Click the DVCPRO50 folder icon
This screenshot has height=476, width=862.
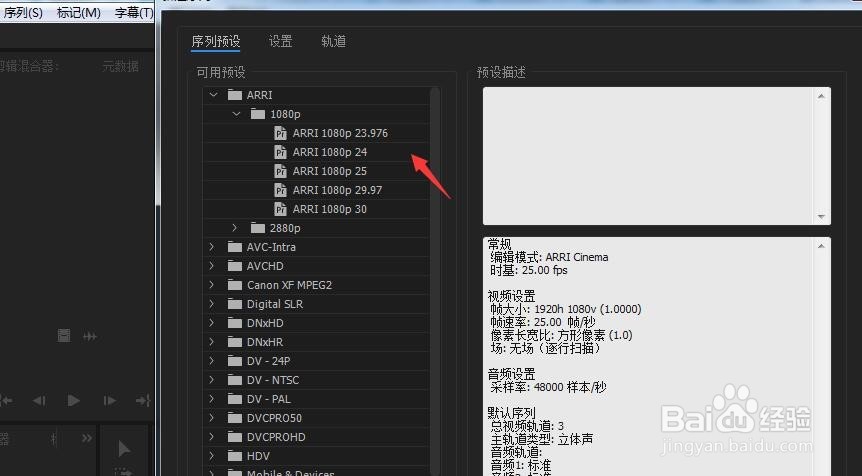tap(235, 418)
